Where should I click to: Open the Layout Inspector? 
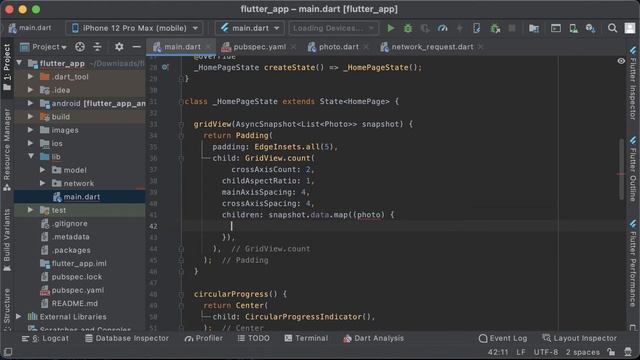coord(580,338)
